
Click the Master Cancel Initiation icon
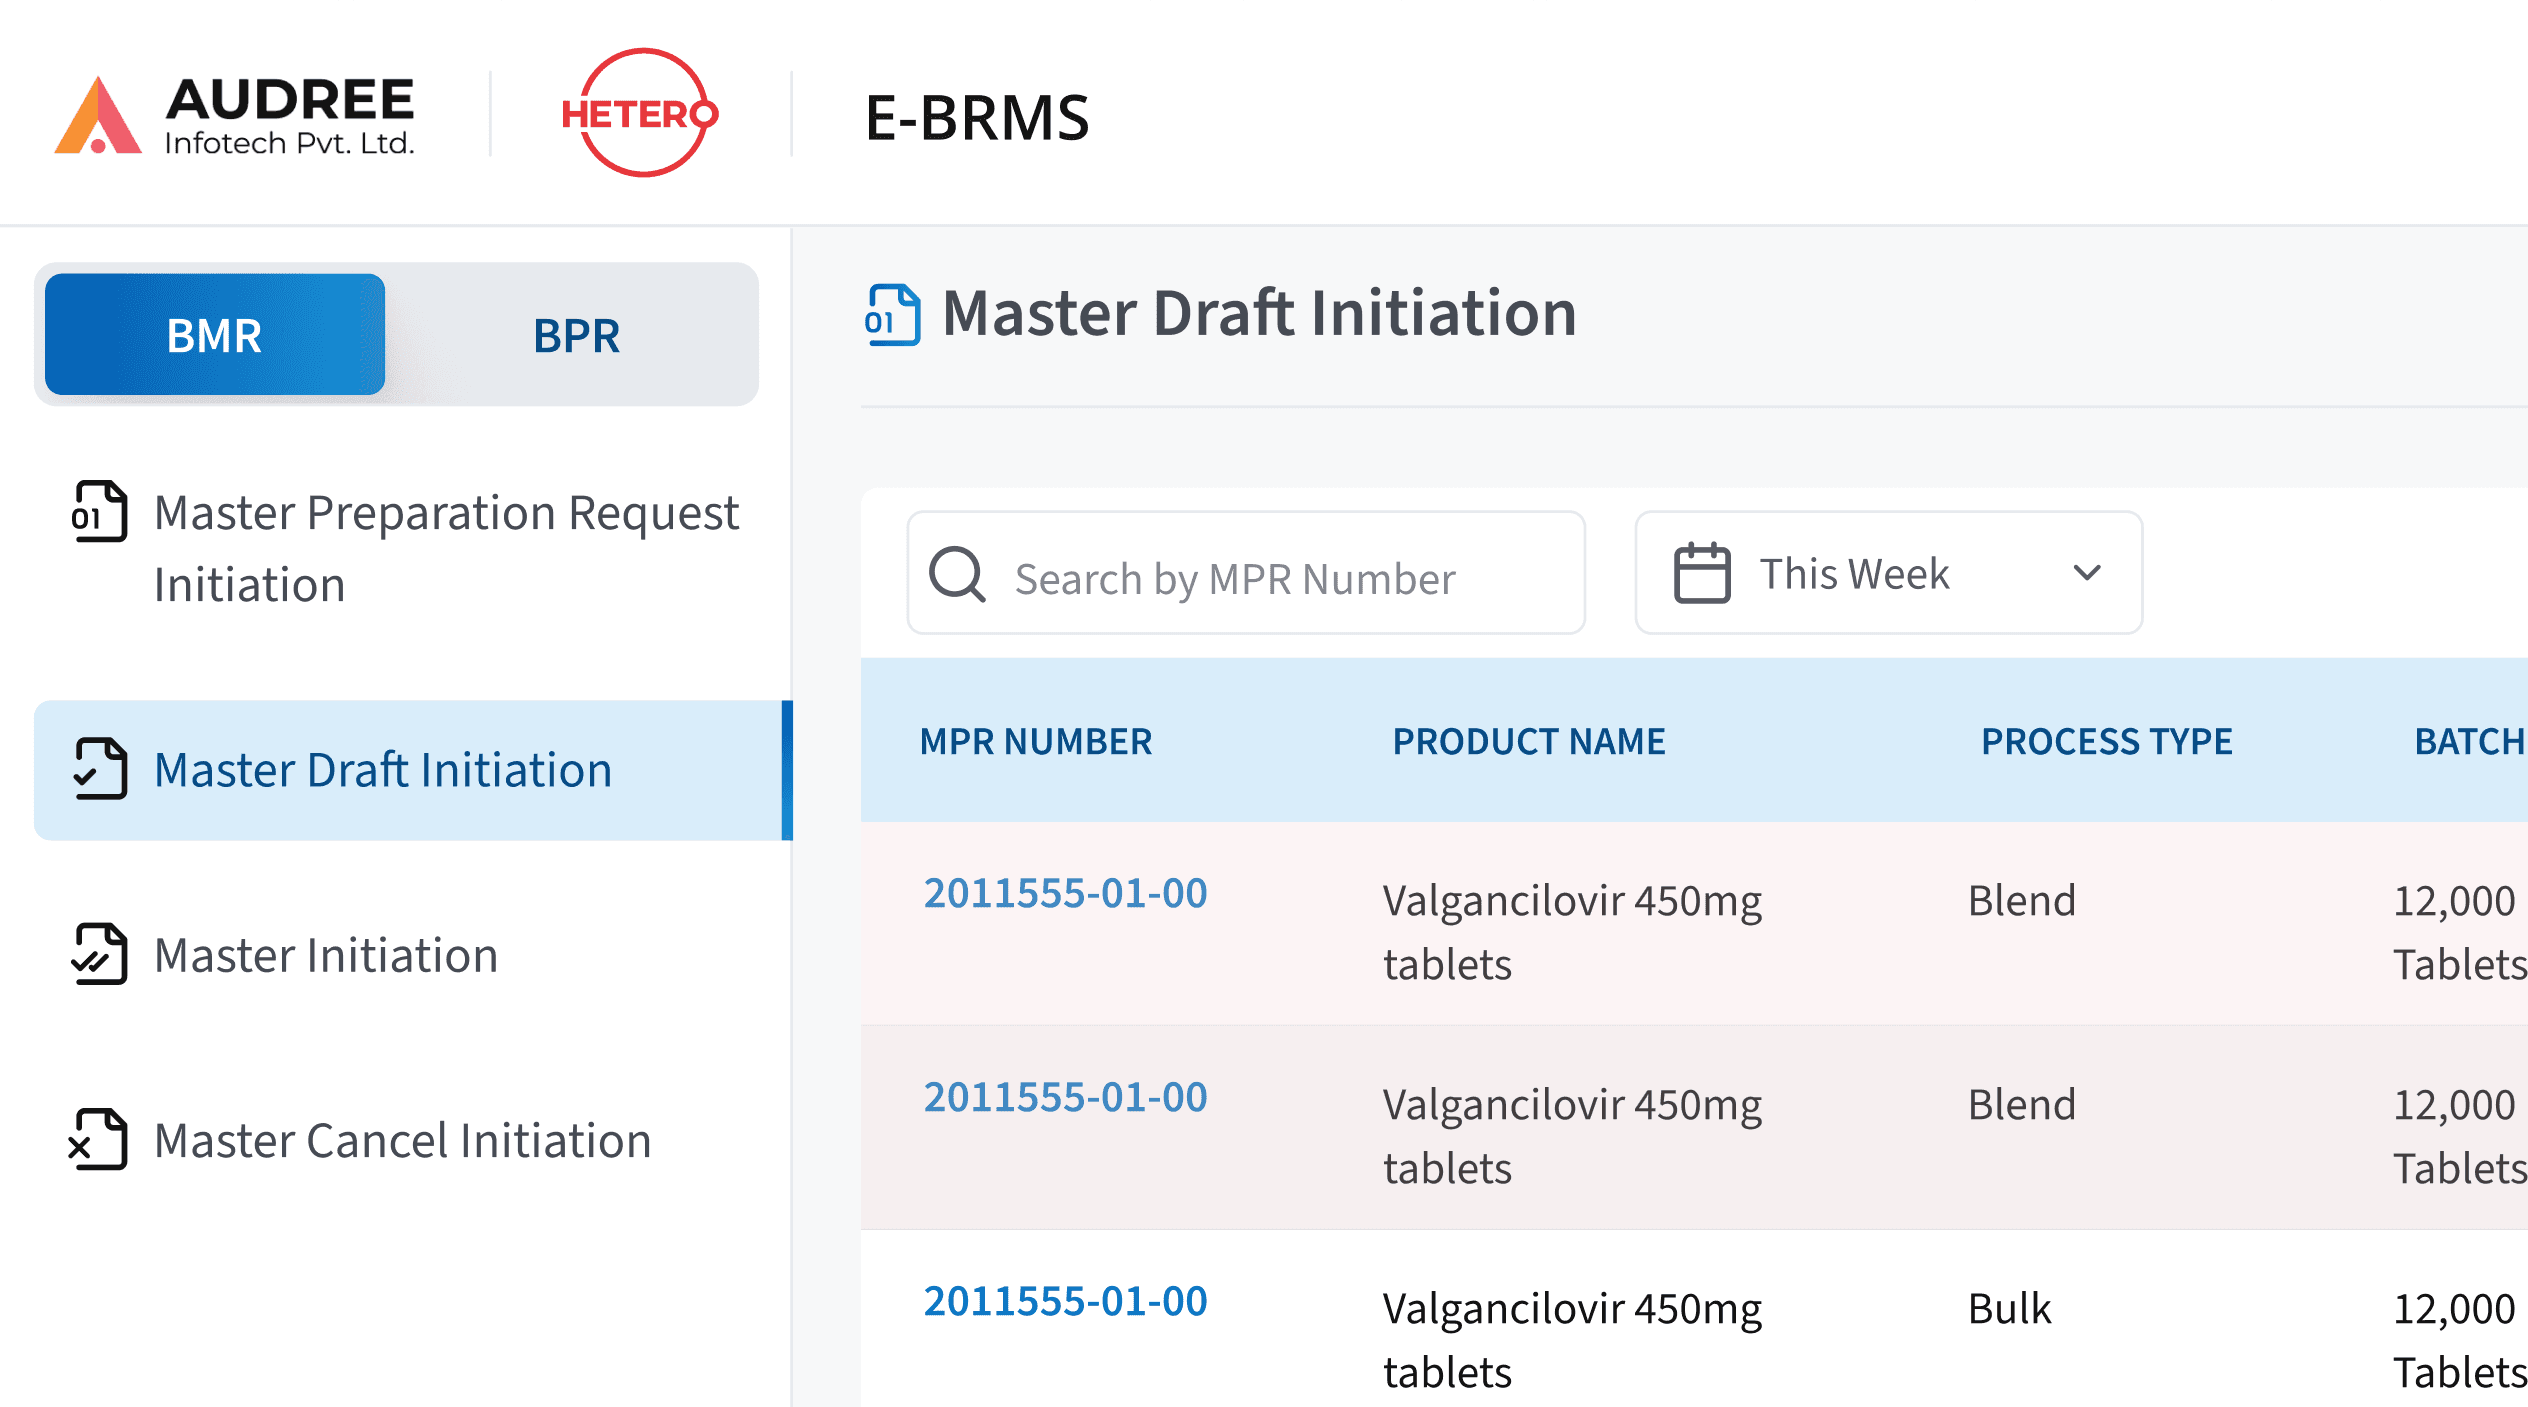99,1139
